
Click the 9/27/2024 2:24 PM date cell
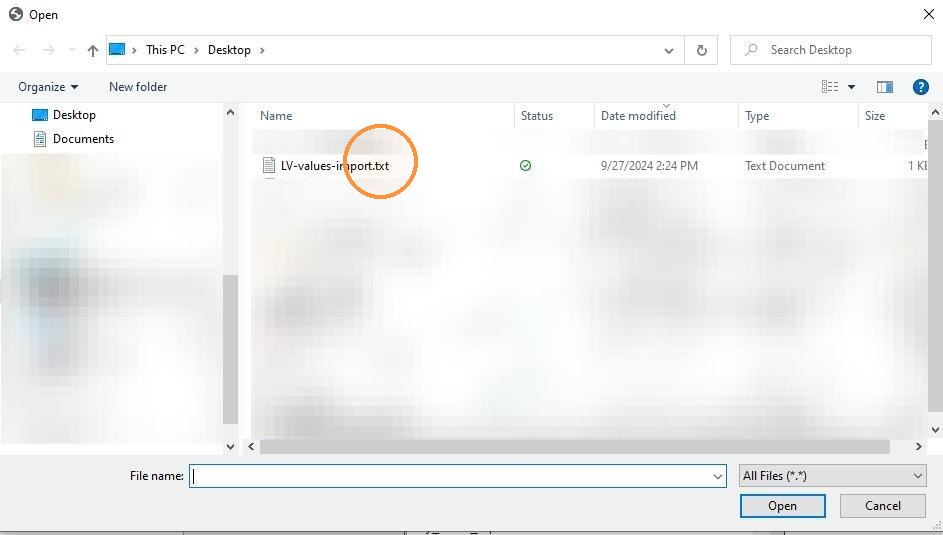(x=649, y=166)
